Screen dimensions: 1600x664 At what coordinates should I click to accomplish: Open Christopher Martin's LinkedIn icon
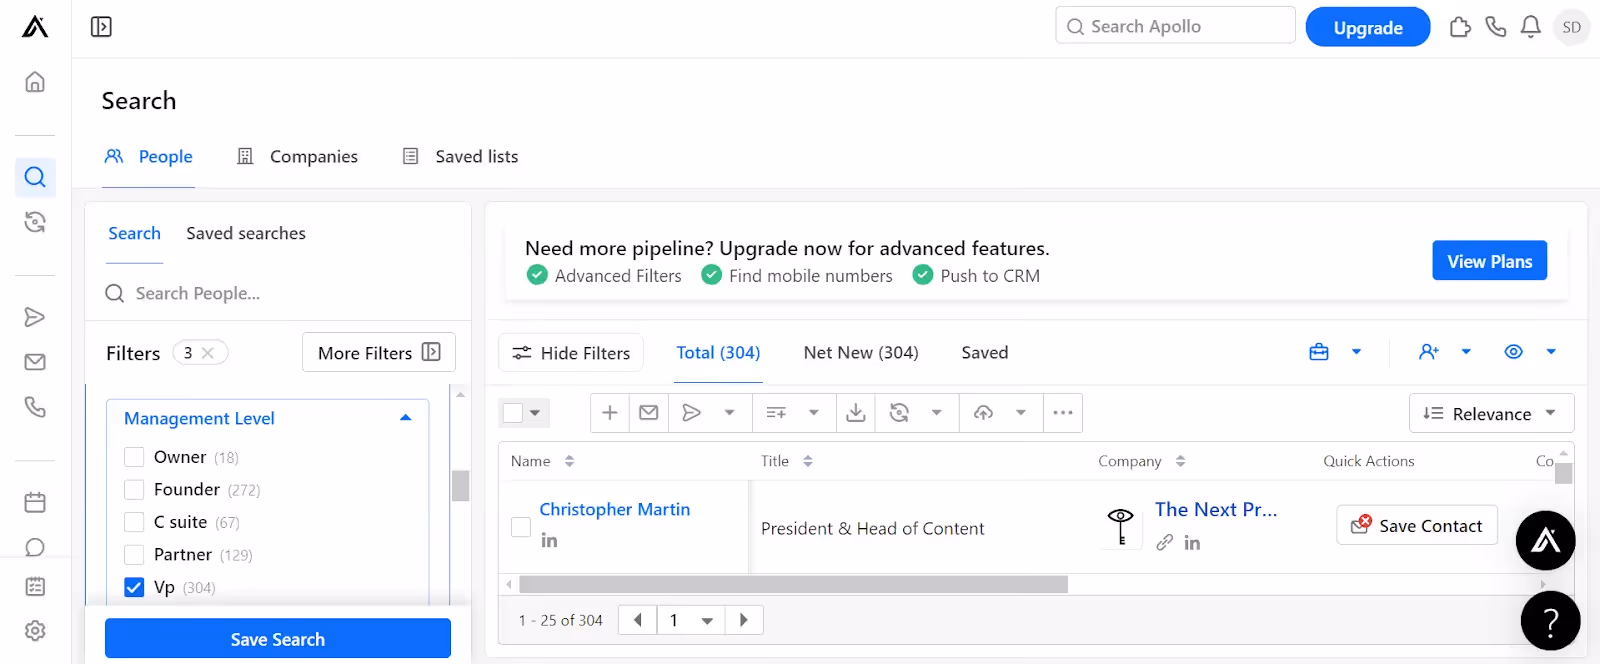tap(549, 540)
